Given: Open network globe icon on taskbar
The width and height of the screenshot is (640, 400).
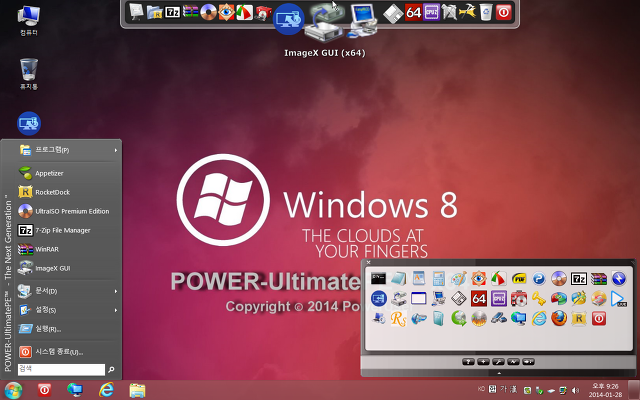Looking at the screenshot, I should click(x=75, y=390).
